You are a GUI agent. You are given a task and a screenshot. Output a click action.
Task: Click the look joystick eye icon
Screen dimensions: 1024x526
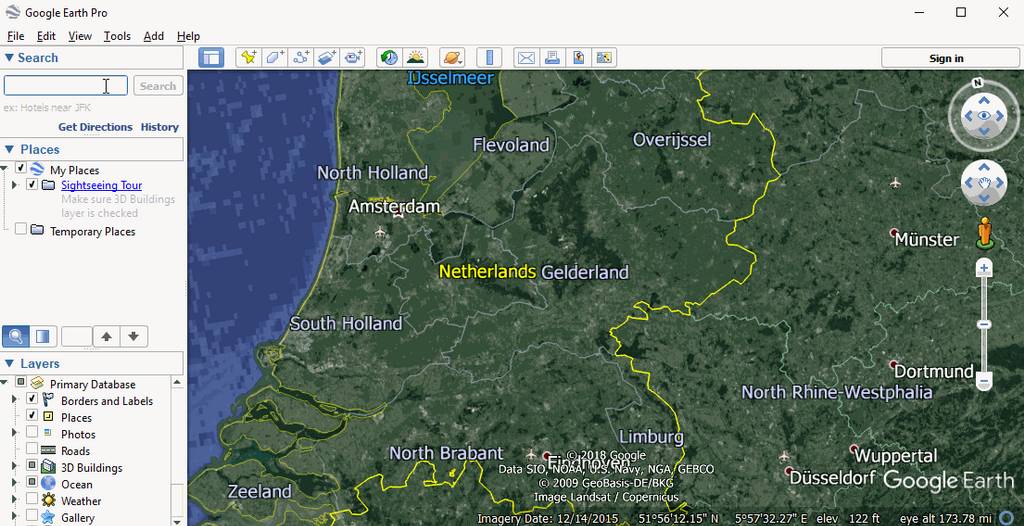[984, 116]
